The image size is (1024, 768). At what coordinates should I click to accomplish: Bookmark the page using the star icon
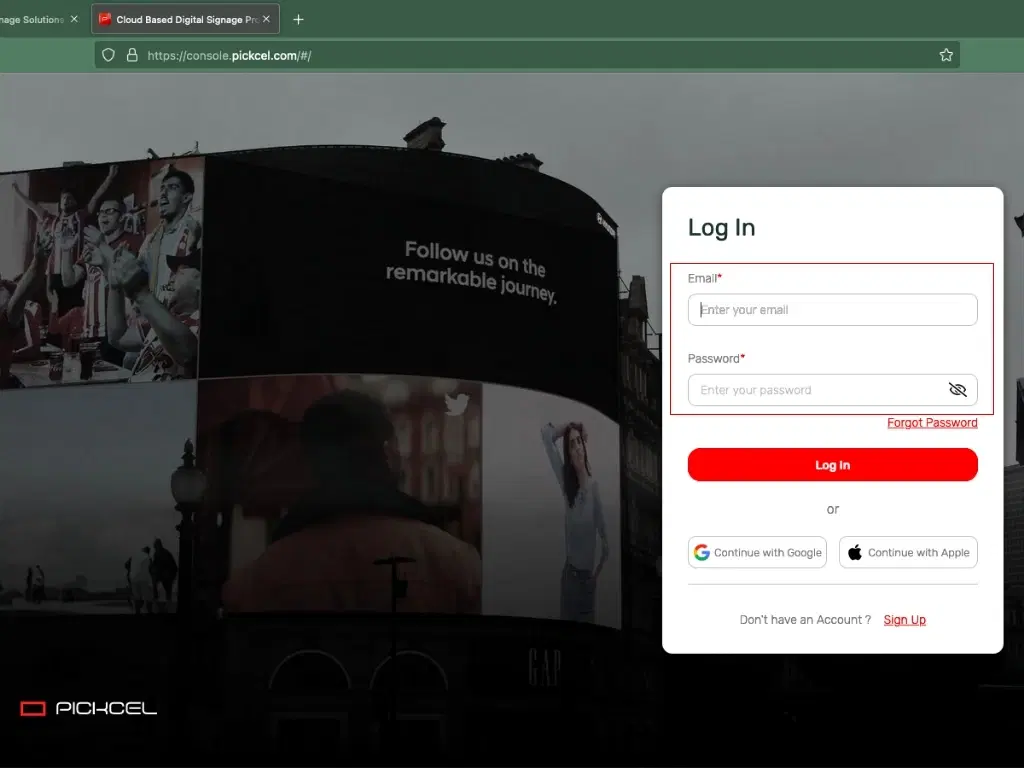click(x=946, y=55)
